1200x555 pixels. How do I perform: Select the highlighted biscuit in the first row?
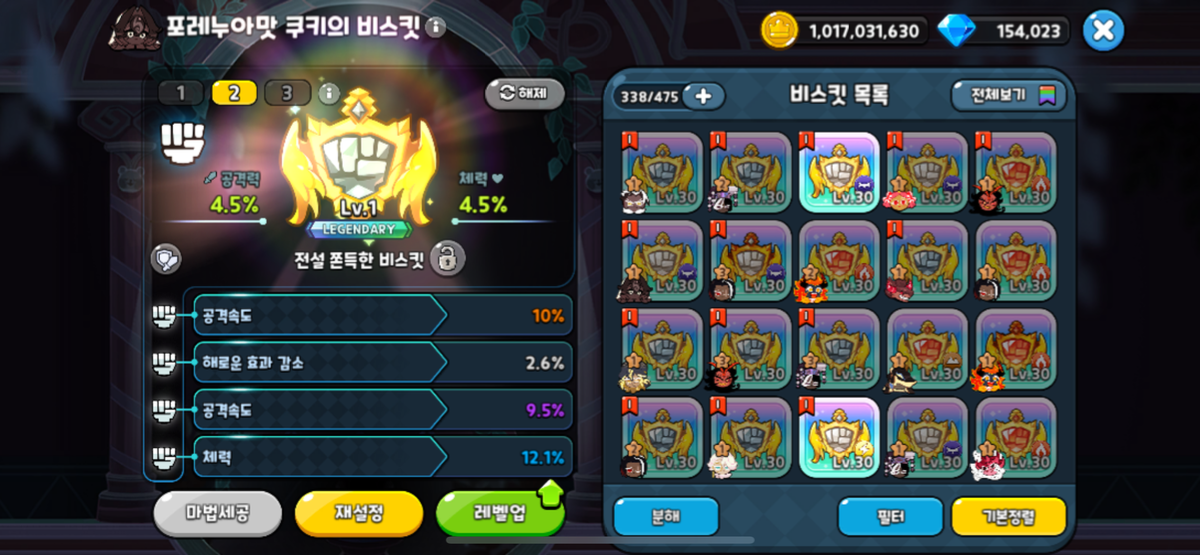tap(839, 172)
